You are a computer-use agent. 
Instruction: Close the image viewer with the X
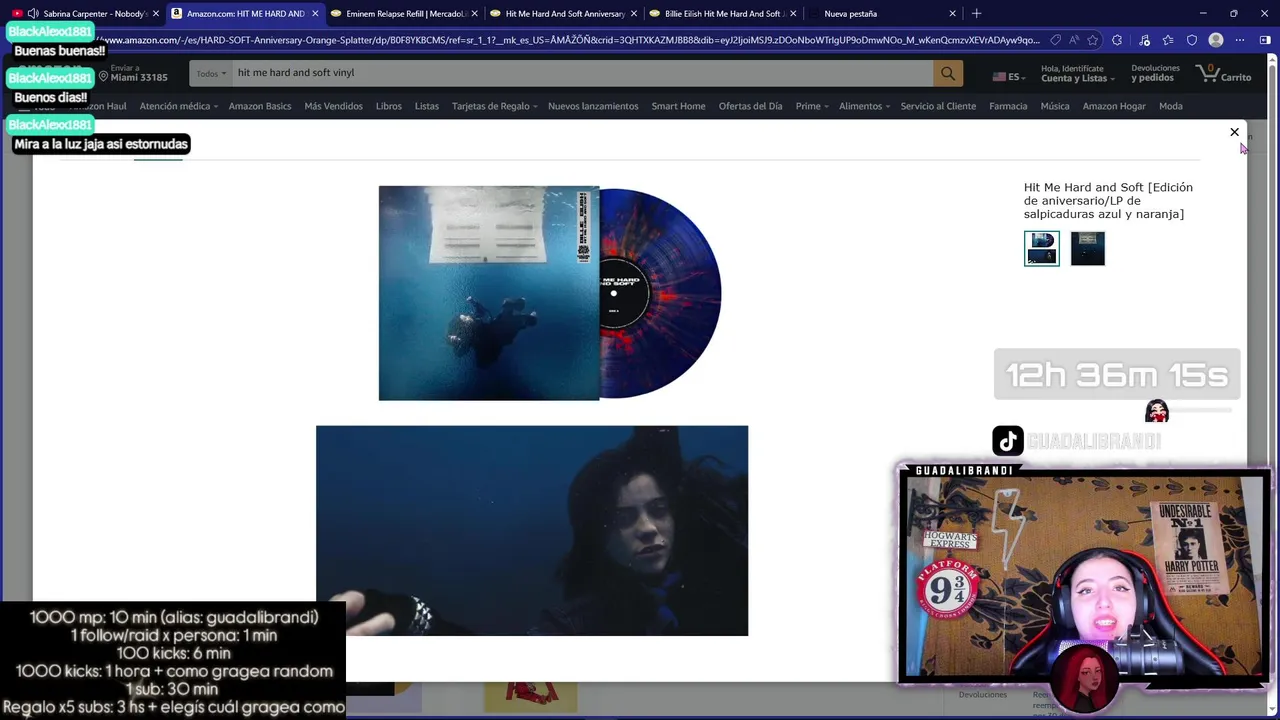click(x=1234, y=132)
